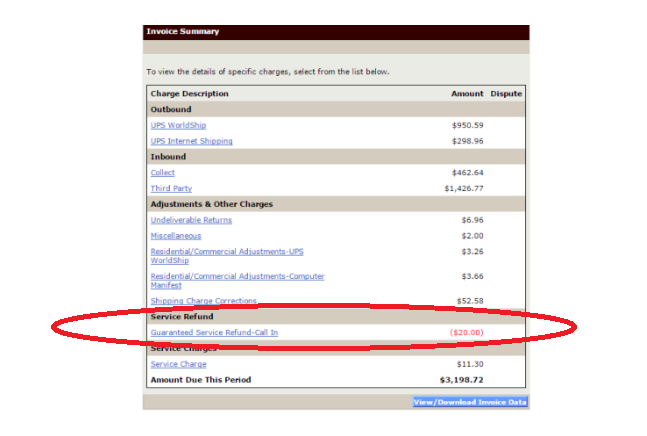This screenshot has width=647, height=436.
Task: Select the $52.58 corrections amount
Action: pos(470,301)
